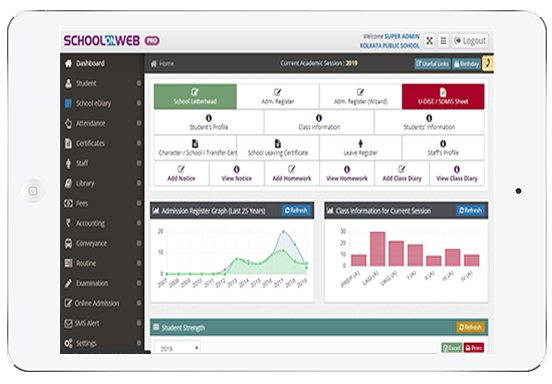552x384 pixels.
Task: Click the Accounting rupee icon
Action: pyautogui.click(x=68, y=223)
